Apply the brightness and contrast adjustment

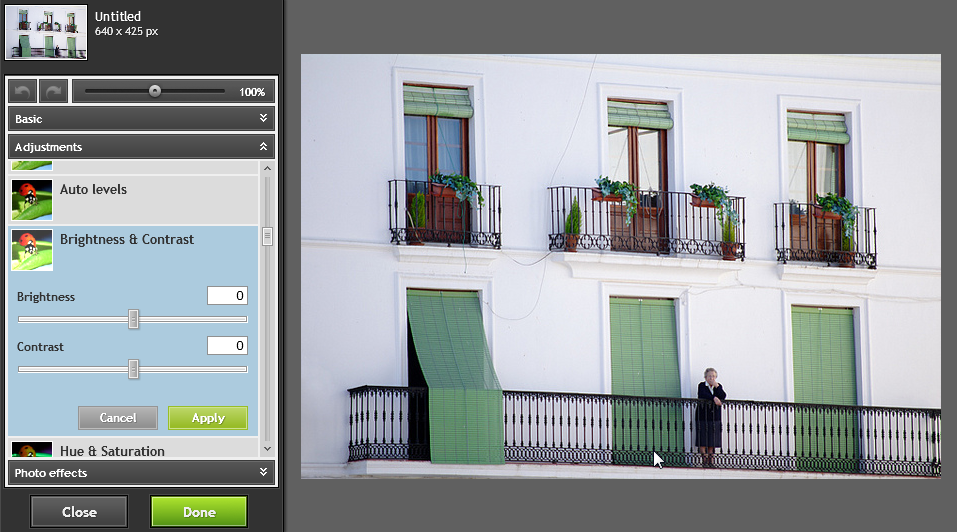tap(208, 418)
